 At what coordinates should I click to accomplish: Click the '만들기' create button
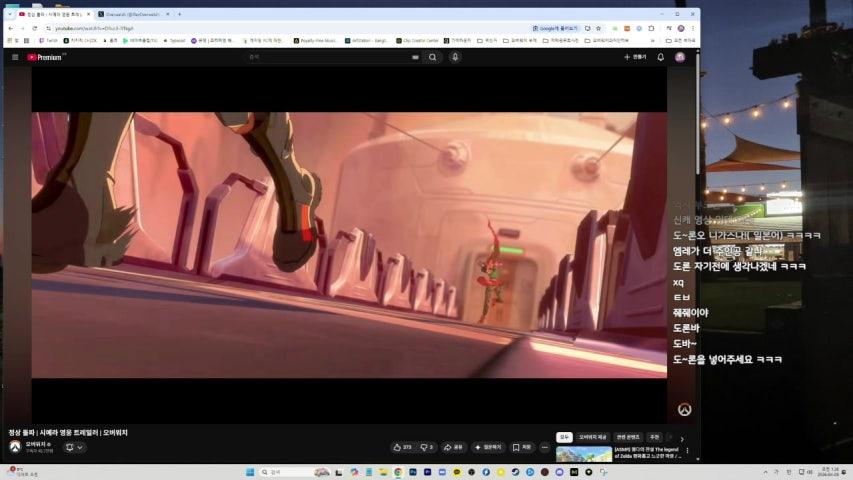click(635, 57)
